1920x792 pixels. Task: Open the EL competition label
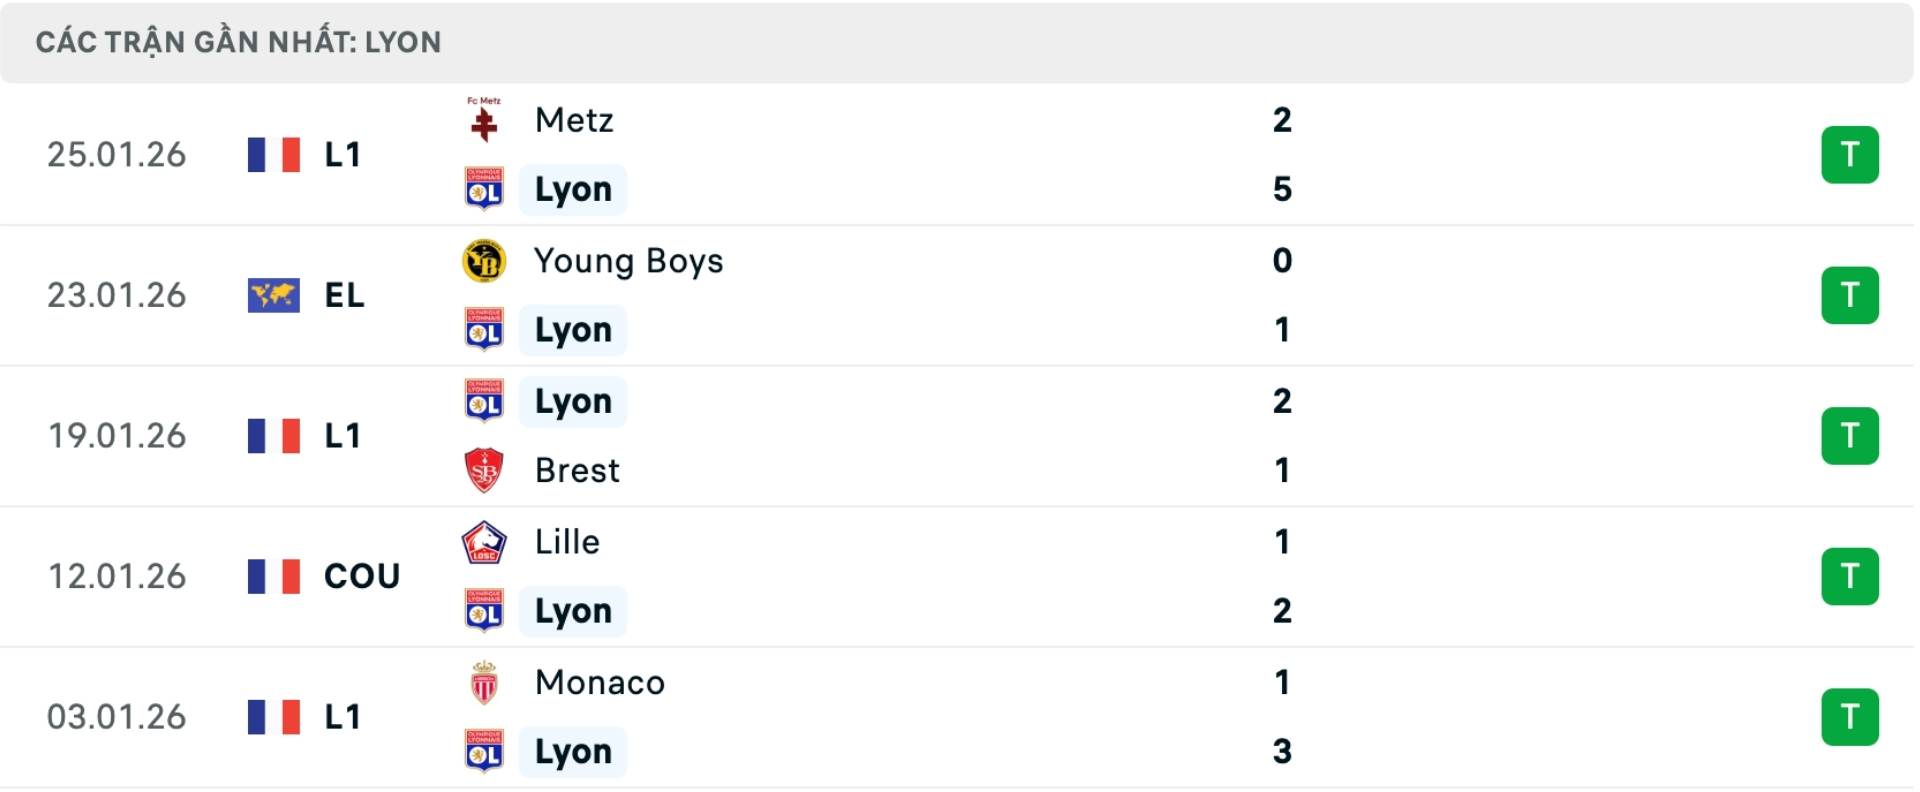point(343,295)
